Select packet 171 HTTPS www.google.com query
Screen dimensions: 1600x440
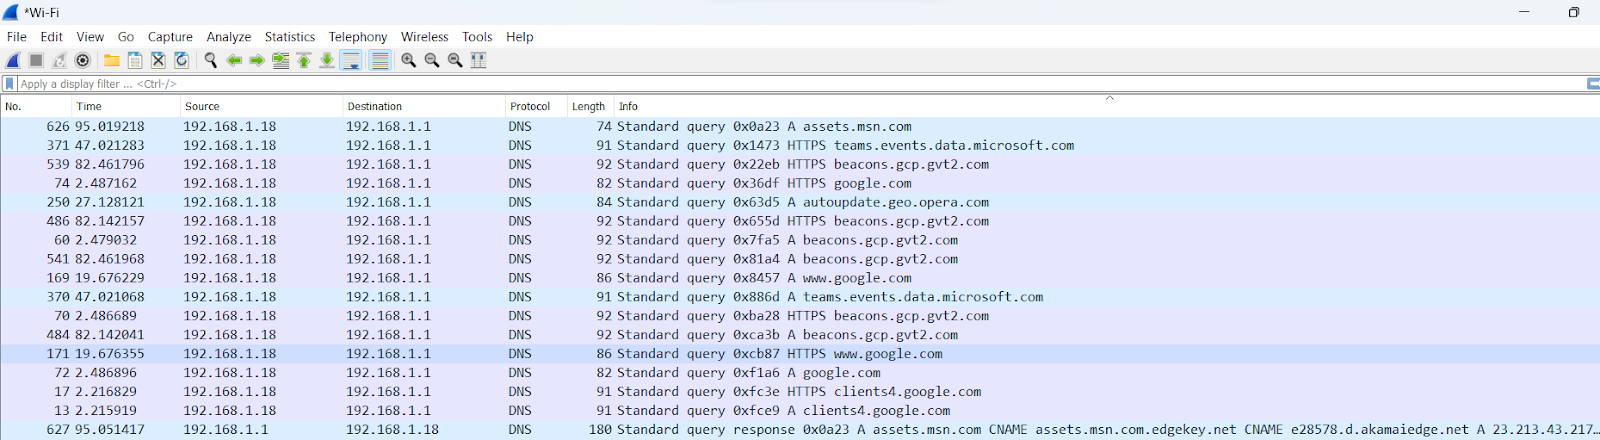(800, 354)
